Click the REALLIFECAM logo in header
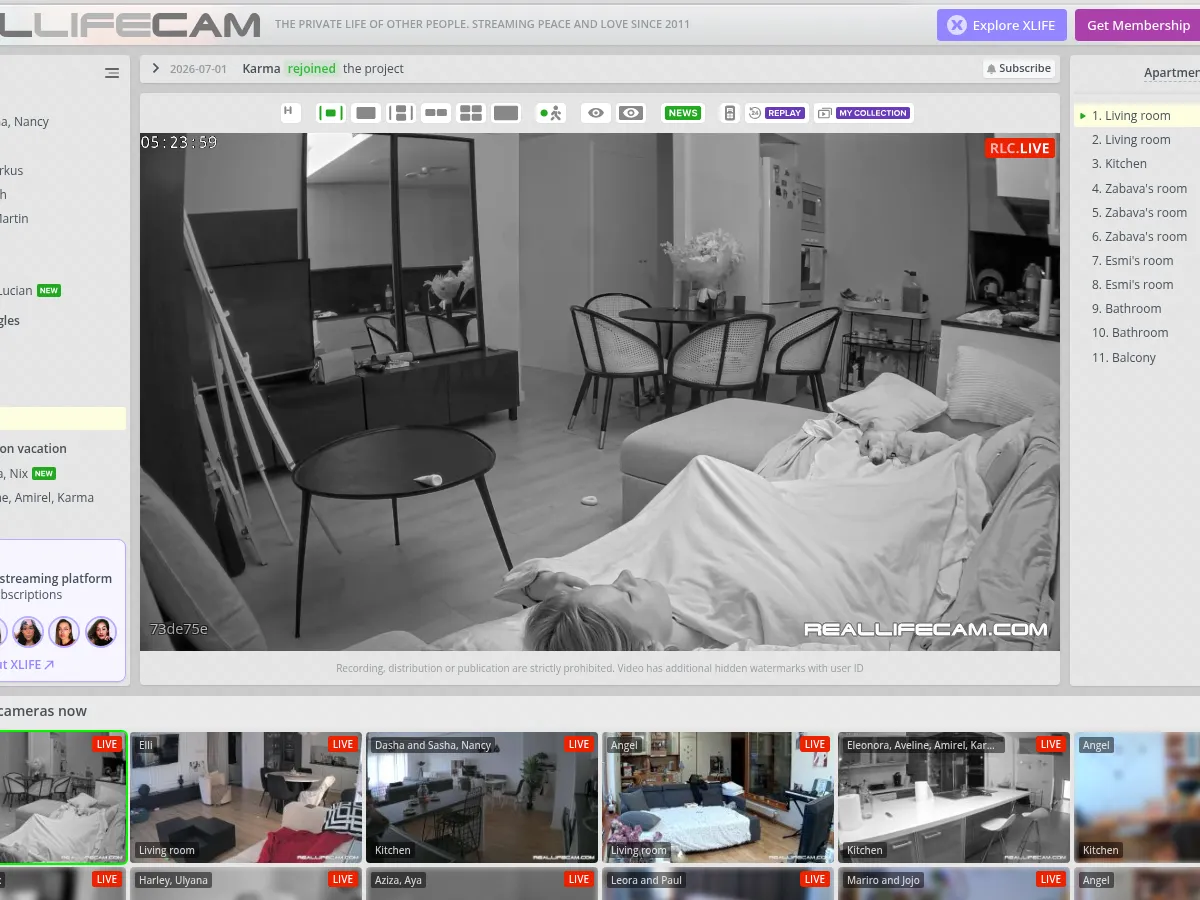The width and height of the screenshot is (1200, 900). (x=130, y=25)
